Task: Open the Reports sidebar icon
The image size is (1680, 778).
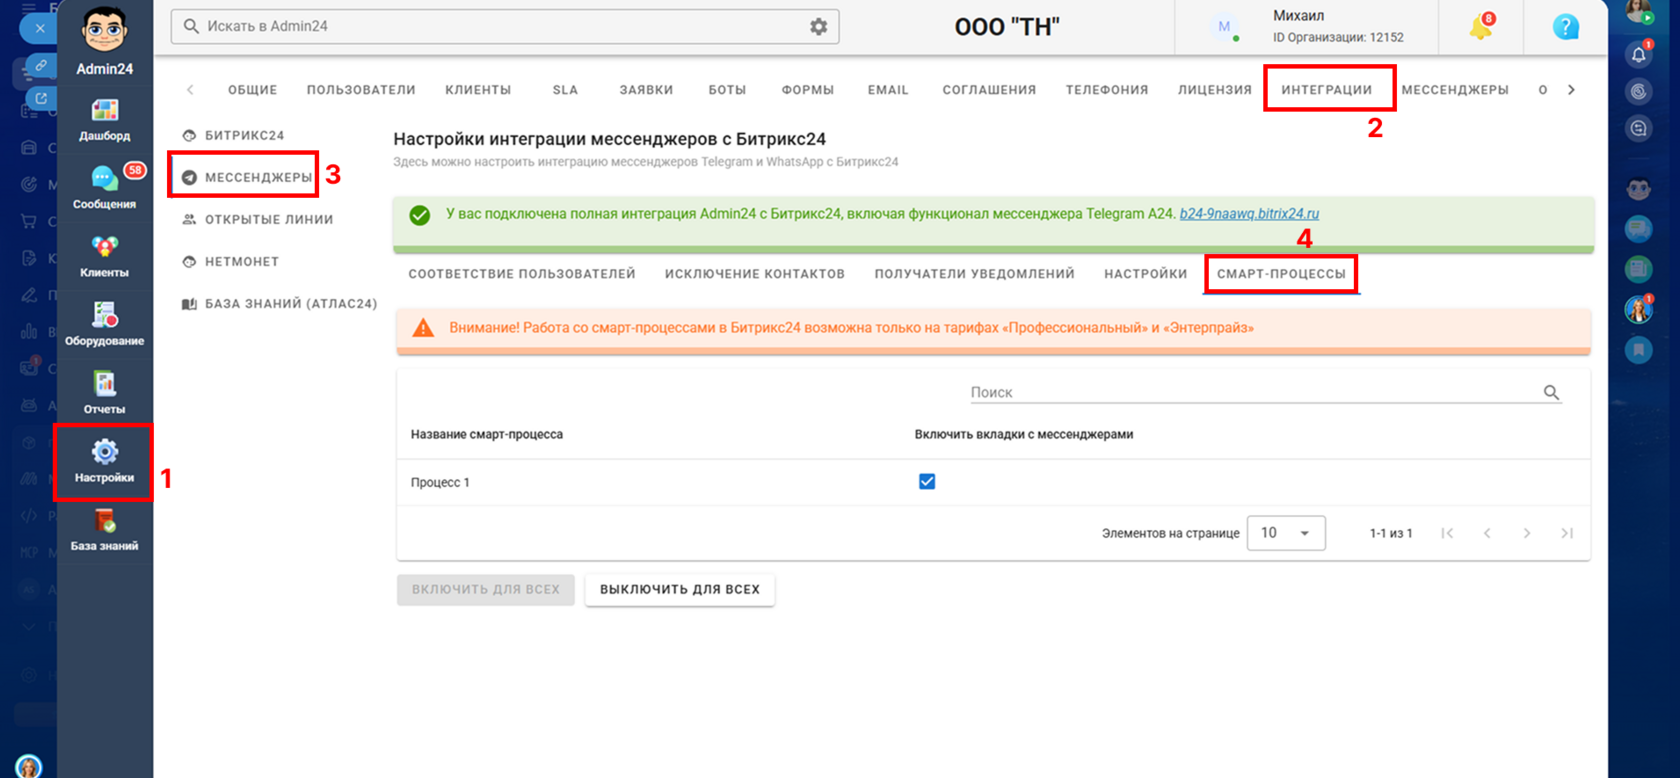Action: [x=104, y=393]
